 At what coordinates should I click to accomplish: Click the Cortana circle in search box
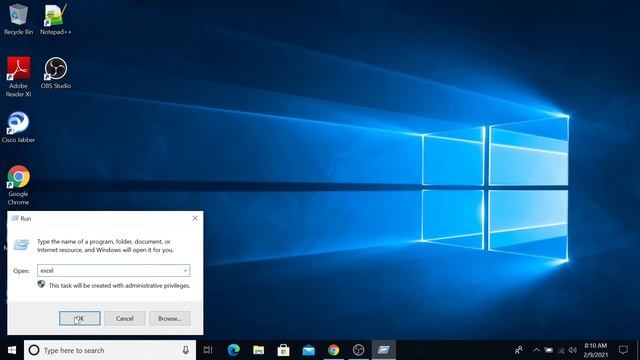[34, 350]
